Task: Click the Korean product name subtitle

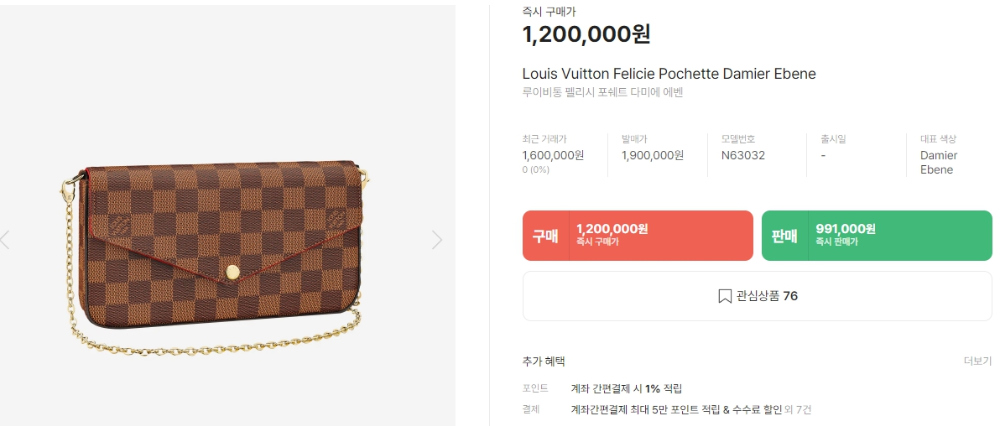Action: (x=603, y=92)
